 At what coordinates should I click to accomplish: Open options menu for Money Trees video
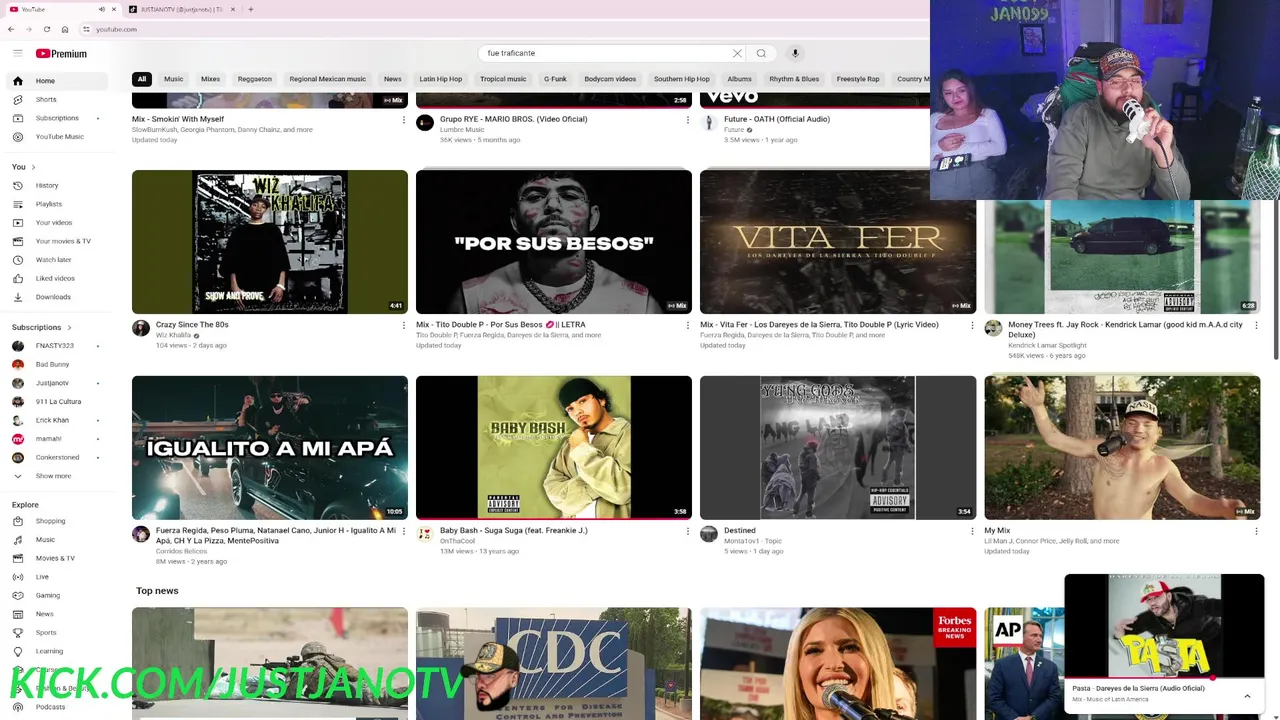point(1256,325)
